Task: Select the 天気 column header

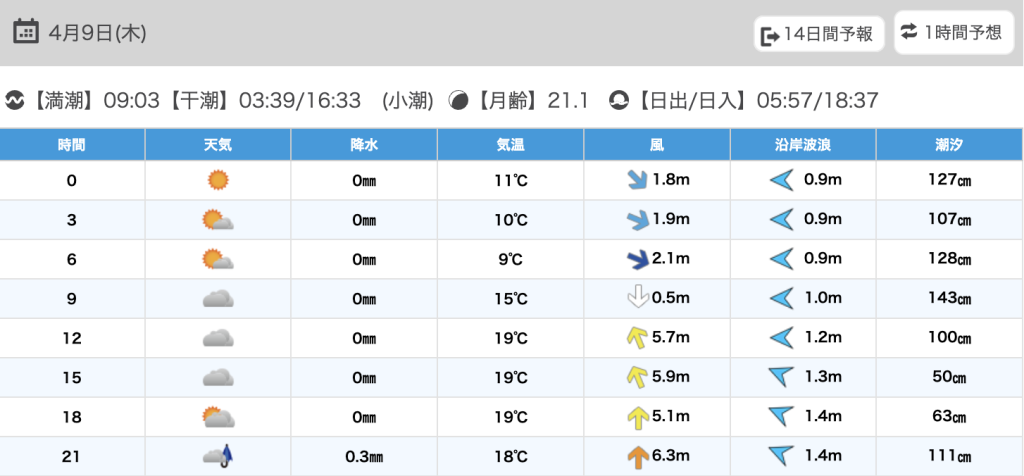Action: click(218, 145)
